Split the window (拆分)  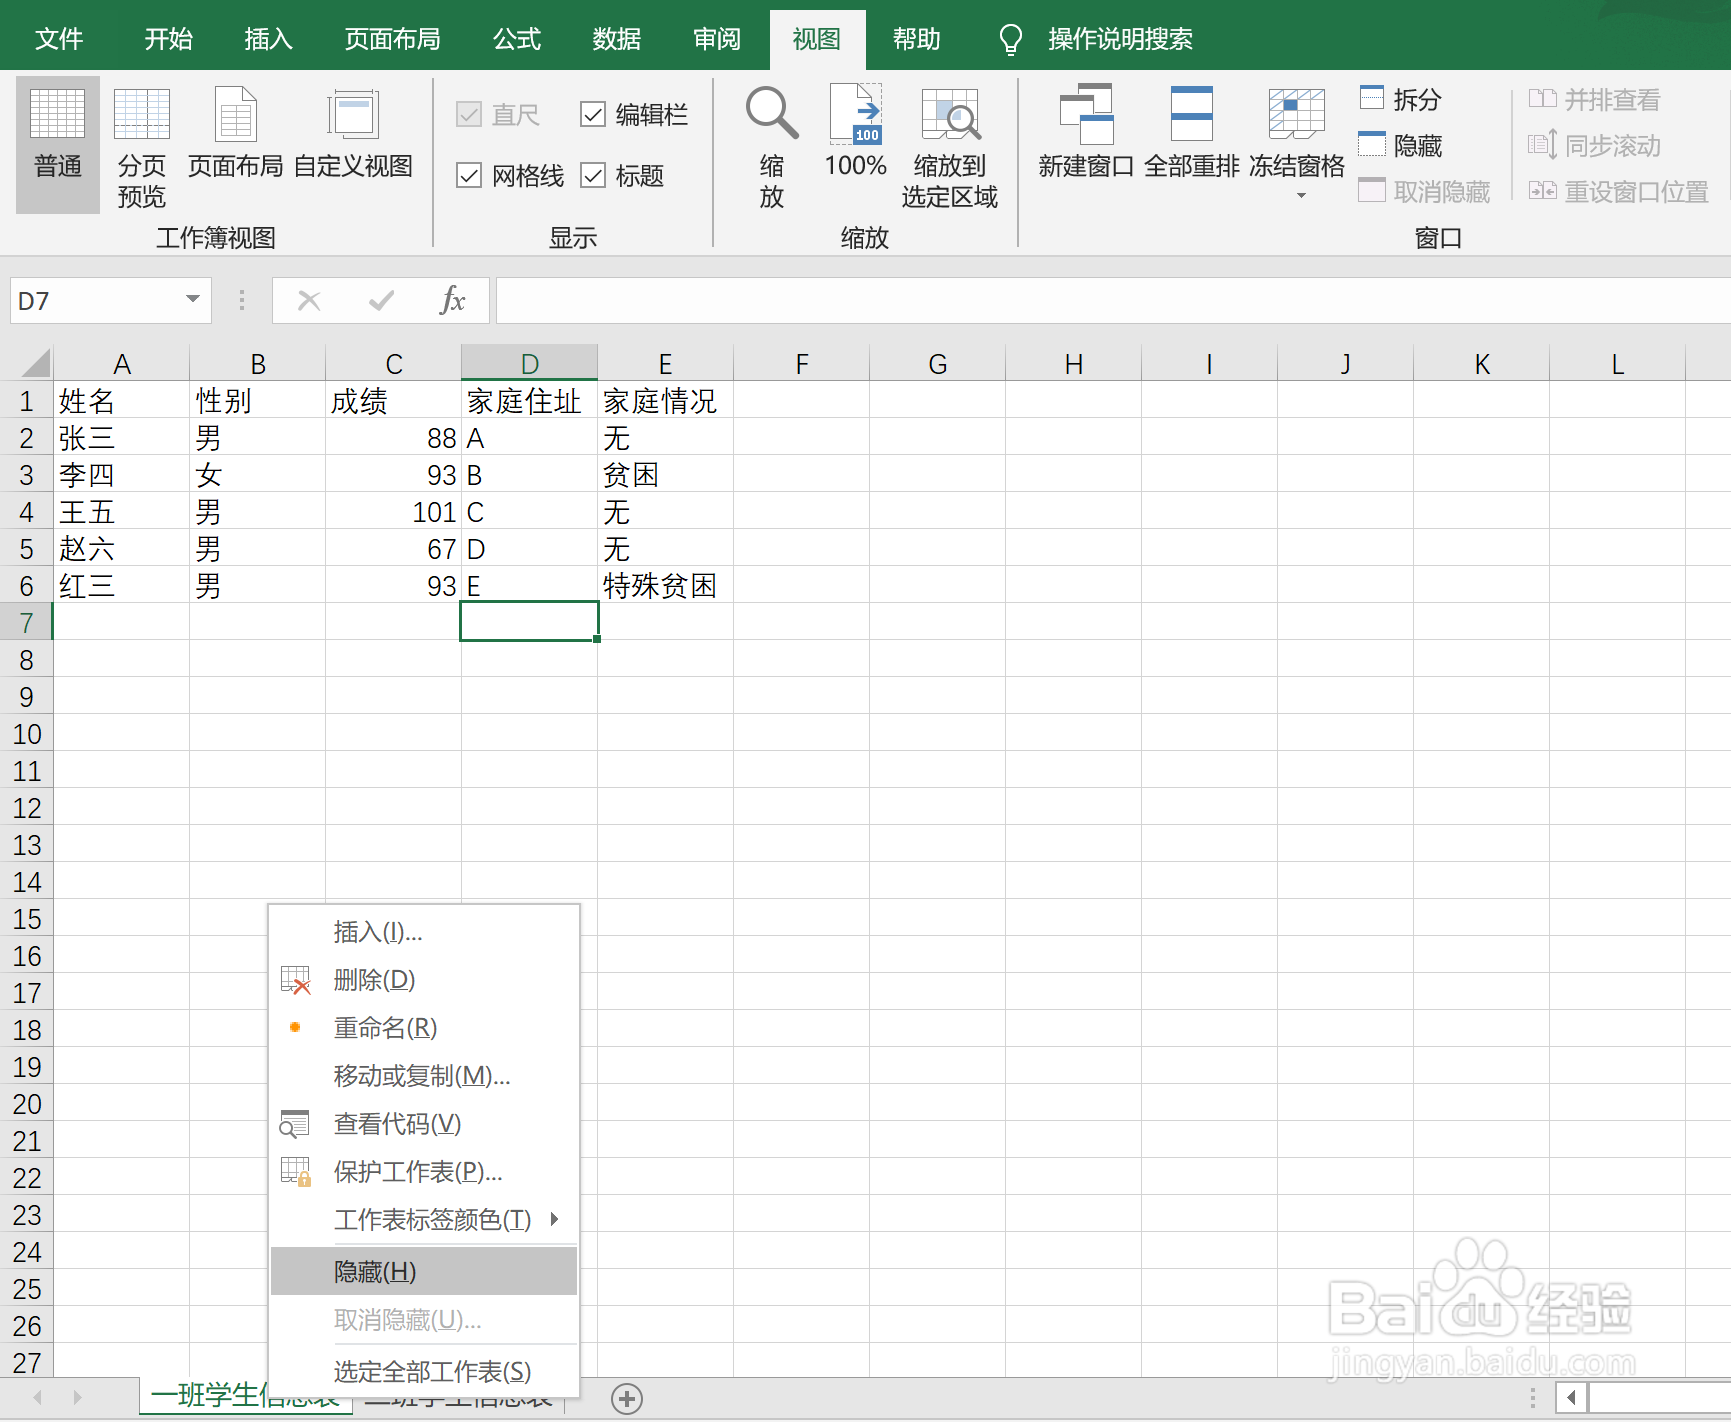tap(1401, 99)
